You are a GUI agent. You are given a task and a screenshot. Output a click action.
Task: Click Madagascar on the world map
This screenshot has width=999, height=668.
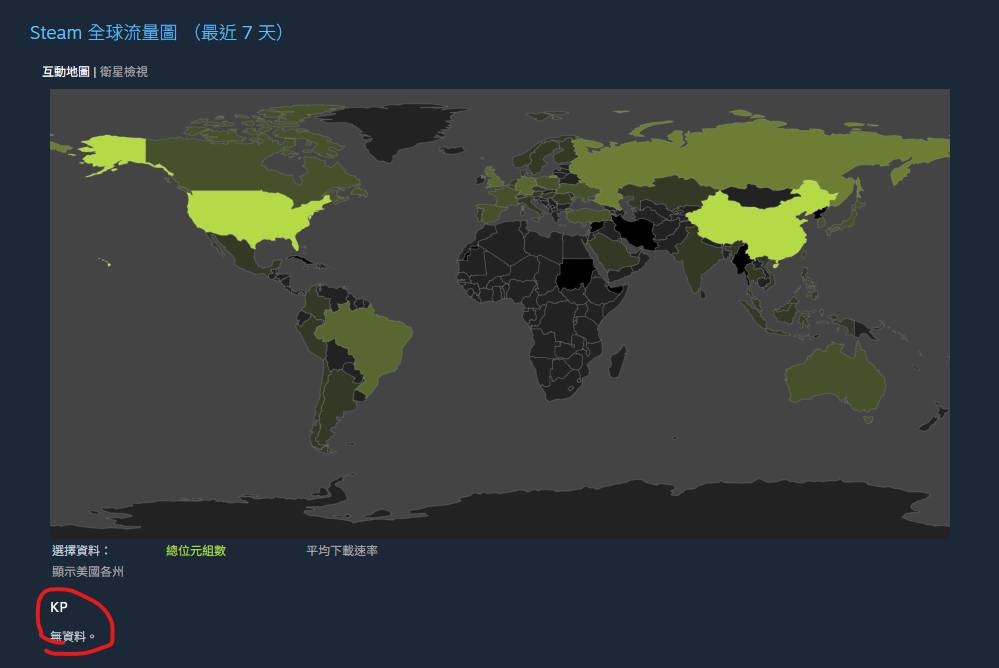(x=617, y=361)
